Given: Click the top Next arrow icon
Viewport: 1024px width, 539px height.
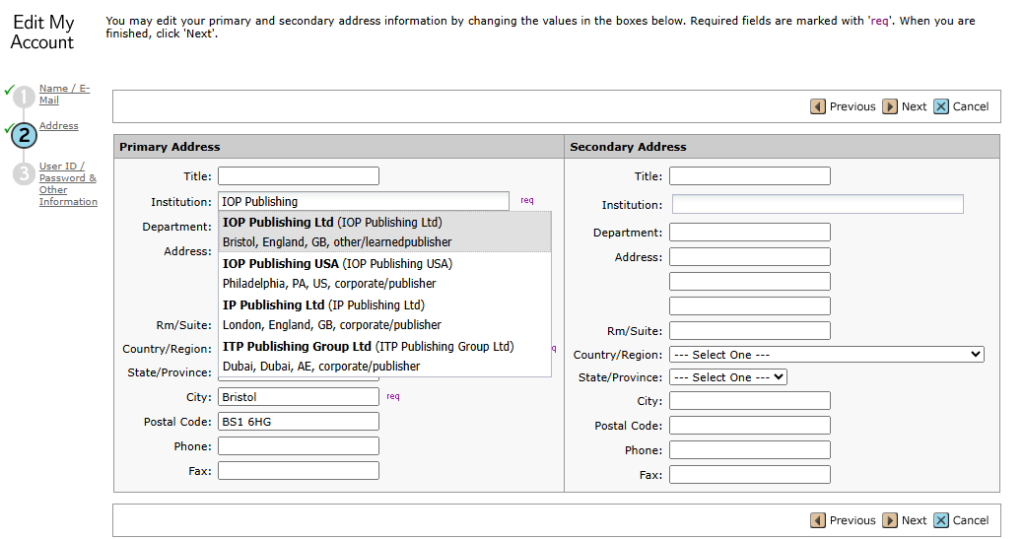Looking at the screenshot, I should tap(889, 106).
